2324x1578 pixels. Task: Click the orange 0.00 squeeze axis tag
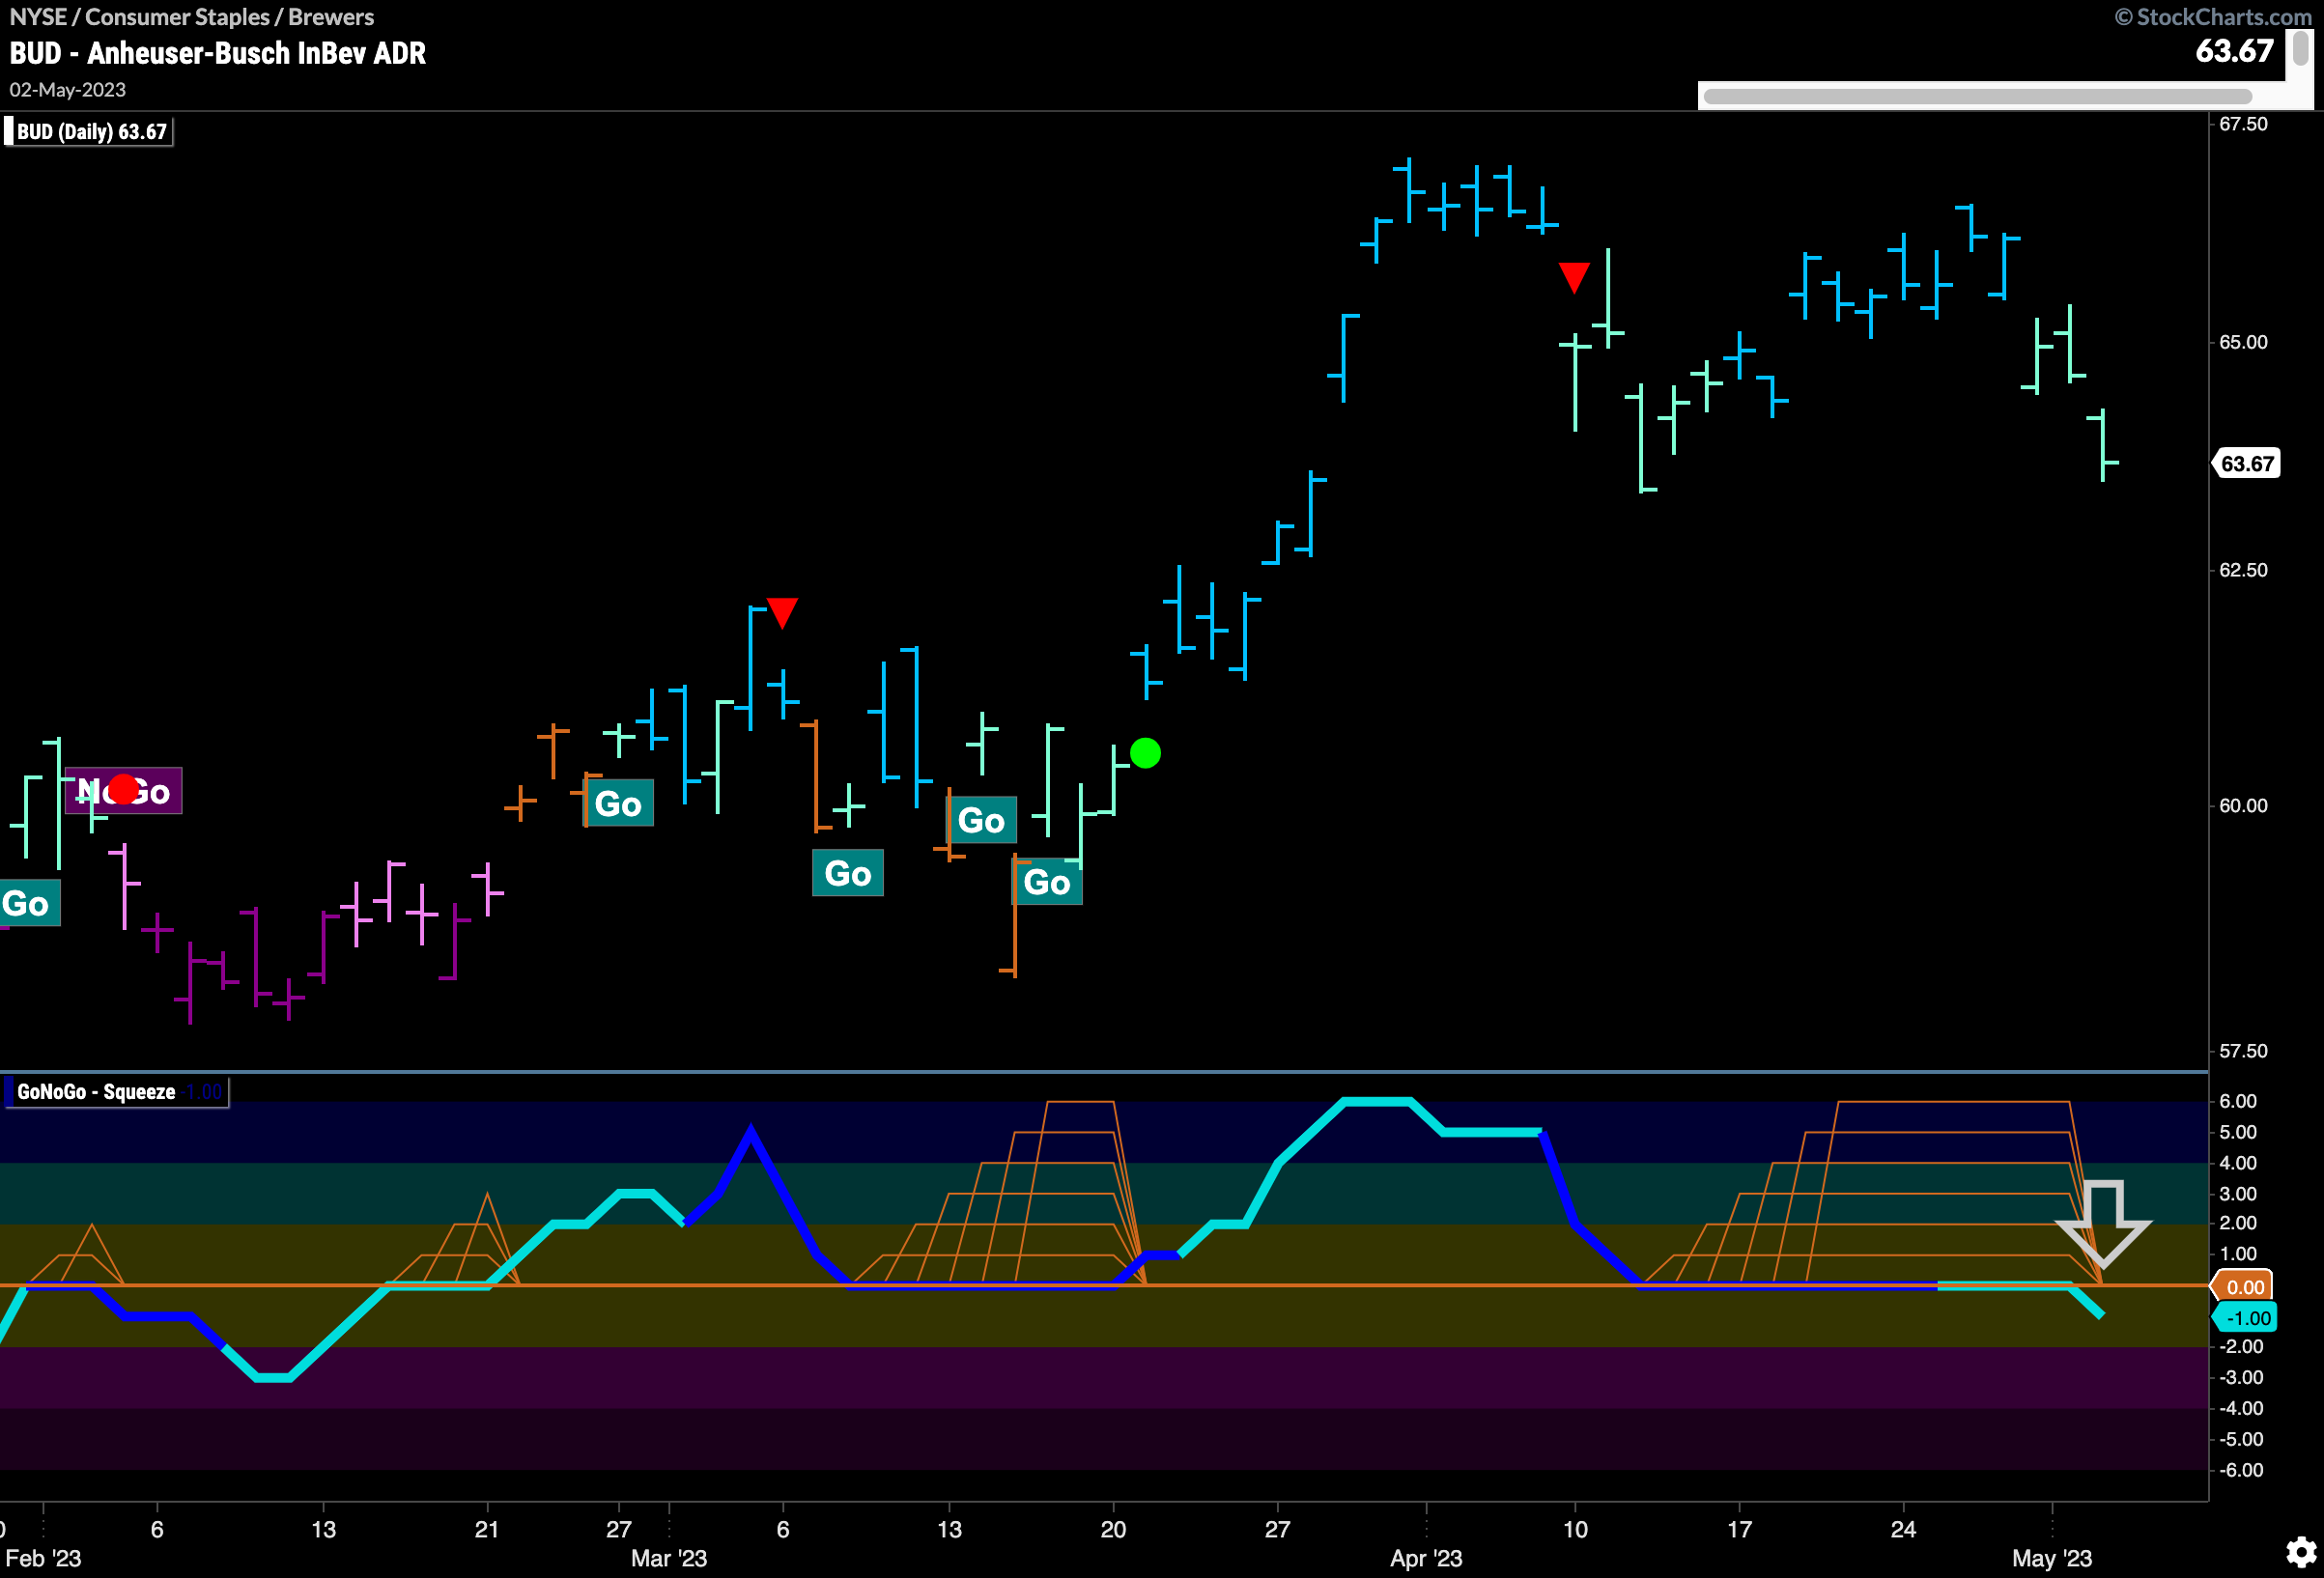2243,1287
